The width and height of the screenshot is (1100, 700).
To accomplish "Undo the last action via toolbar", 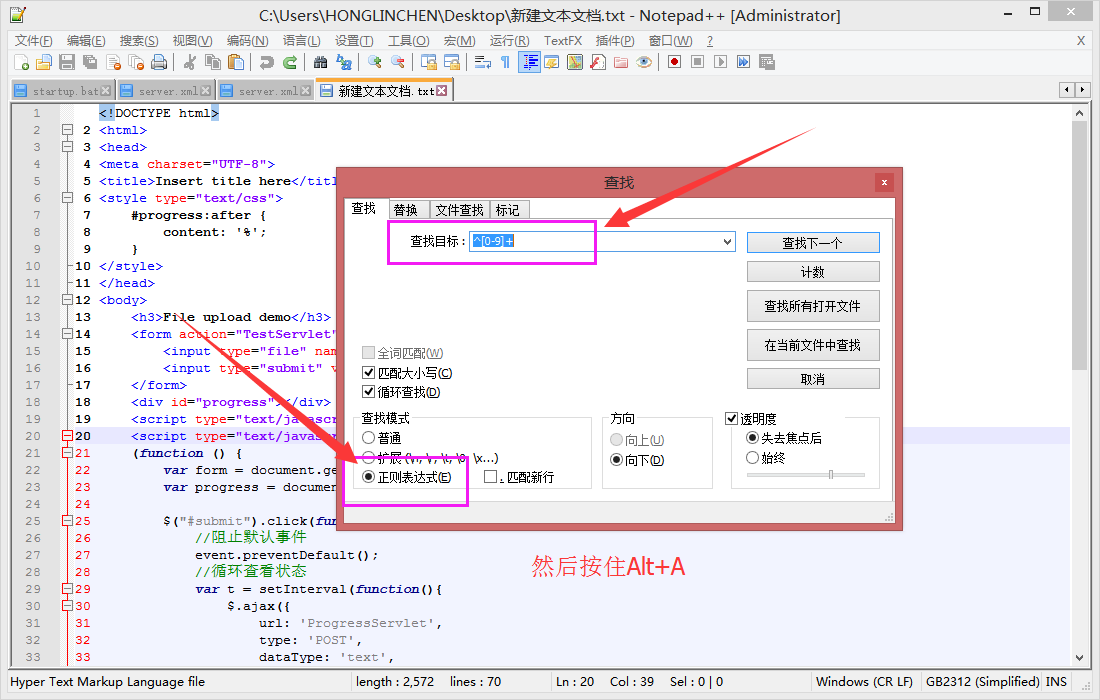I will [266, 62].
